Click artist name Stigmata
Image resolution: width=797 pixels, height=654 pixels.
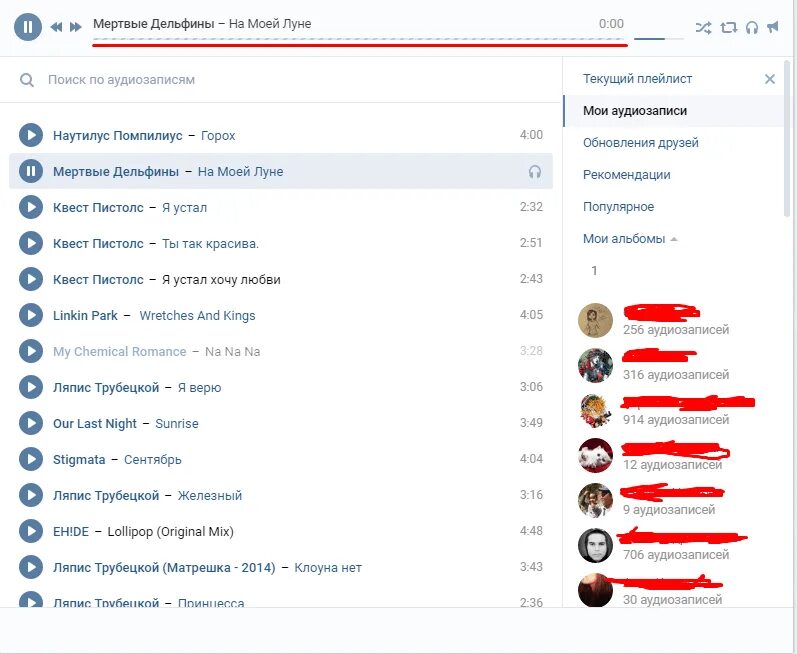coord(79,460)
